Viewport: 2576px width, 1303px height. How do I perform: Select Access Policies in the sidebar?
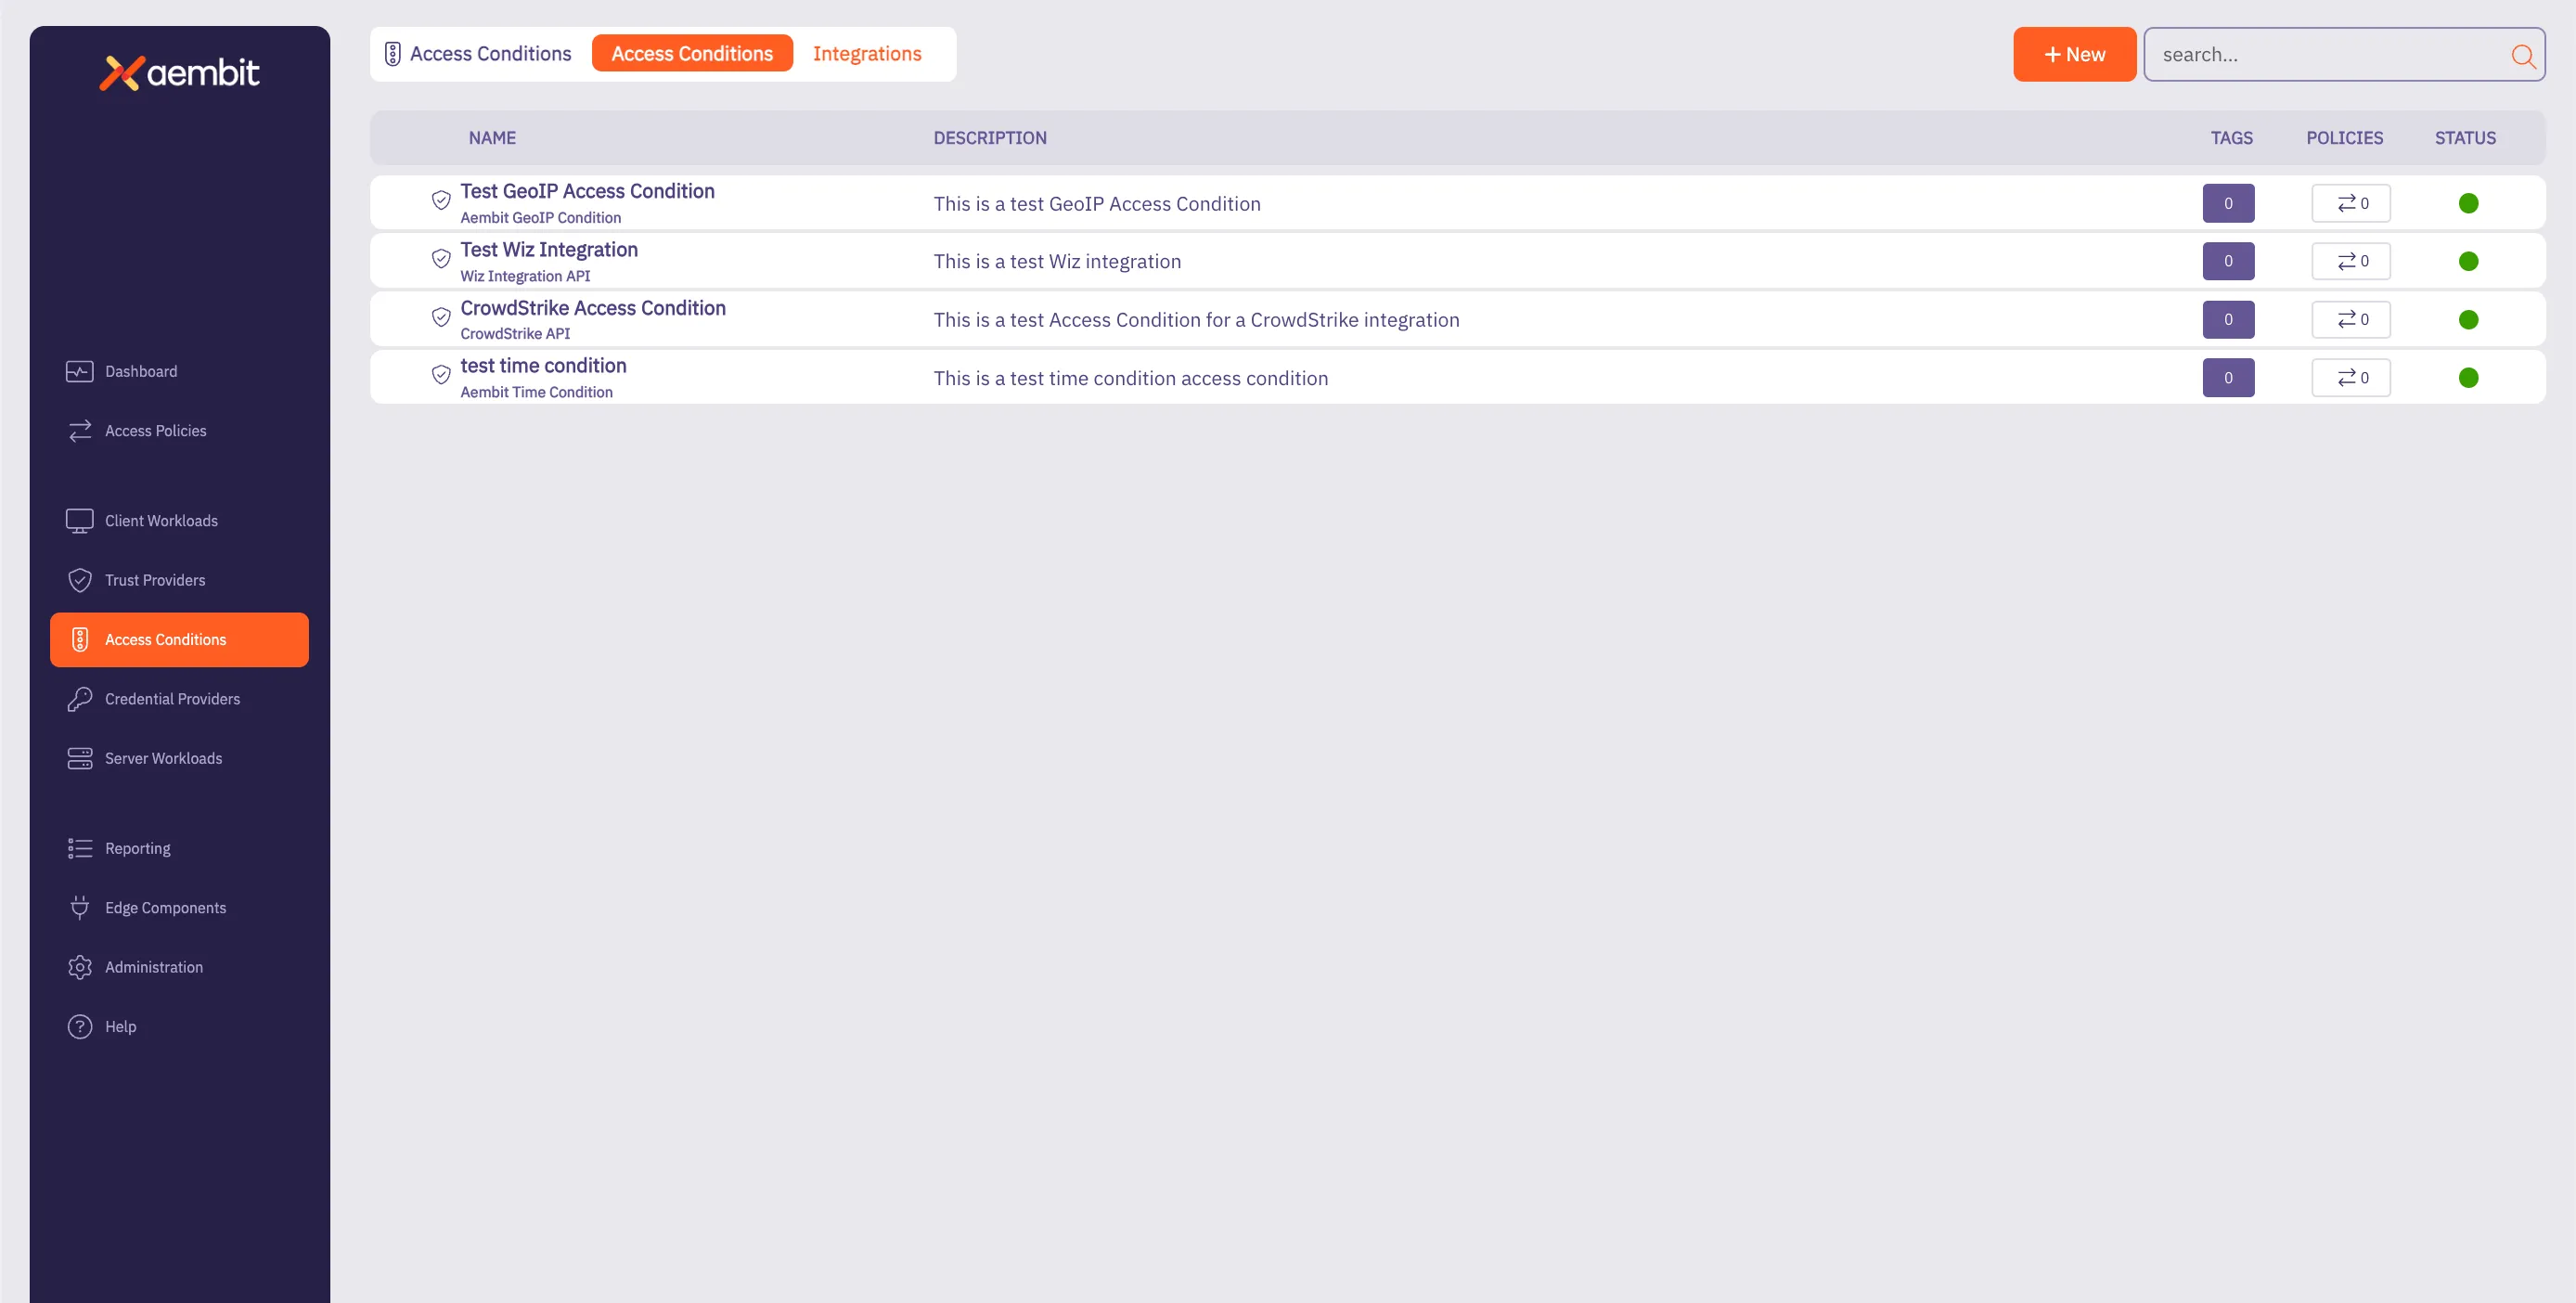click(155, 430)
